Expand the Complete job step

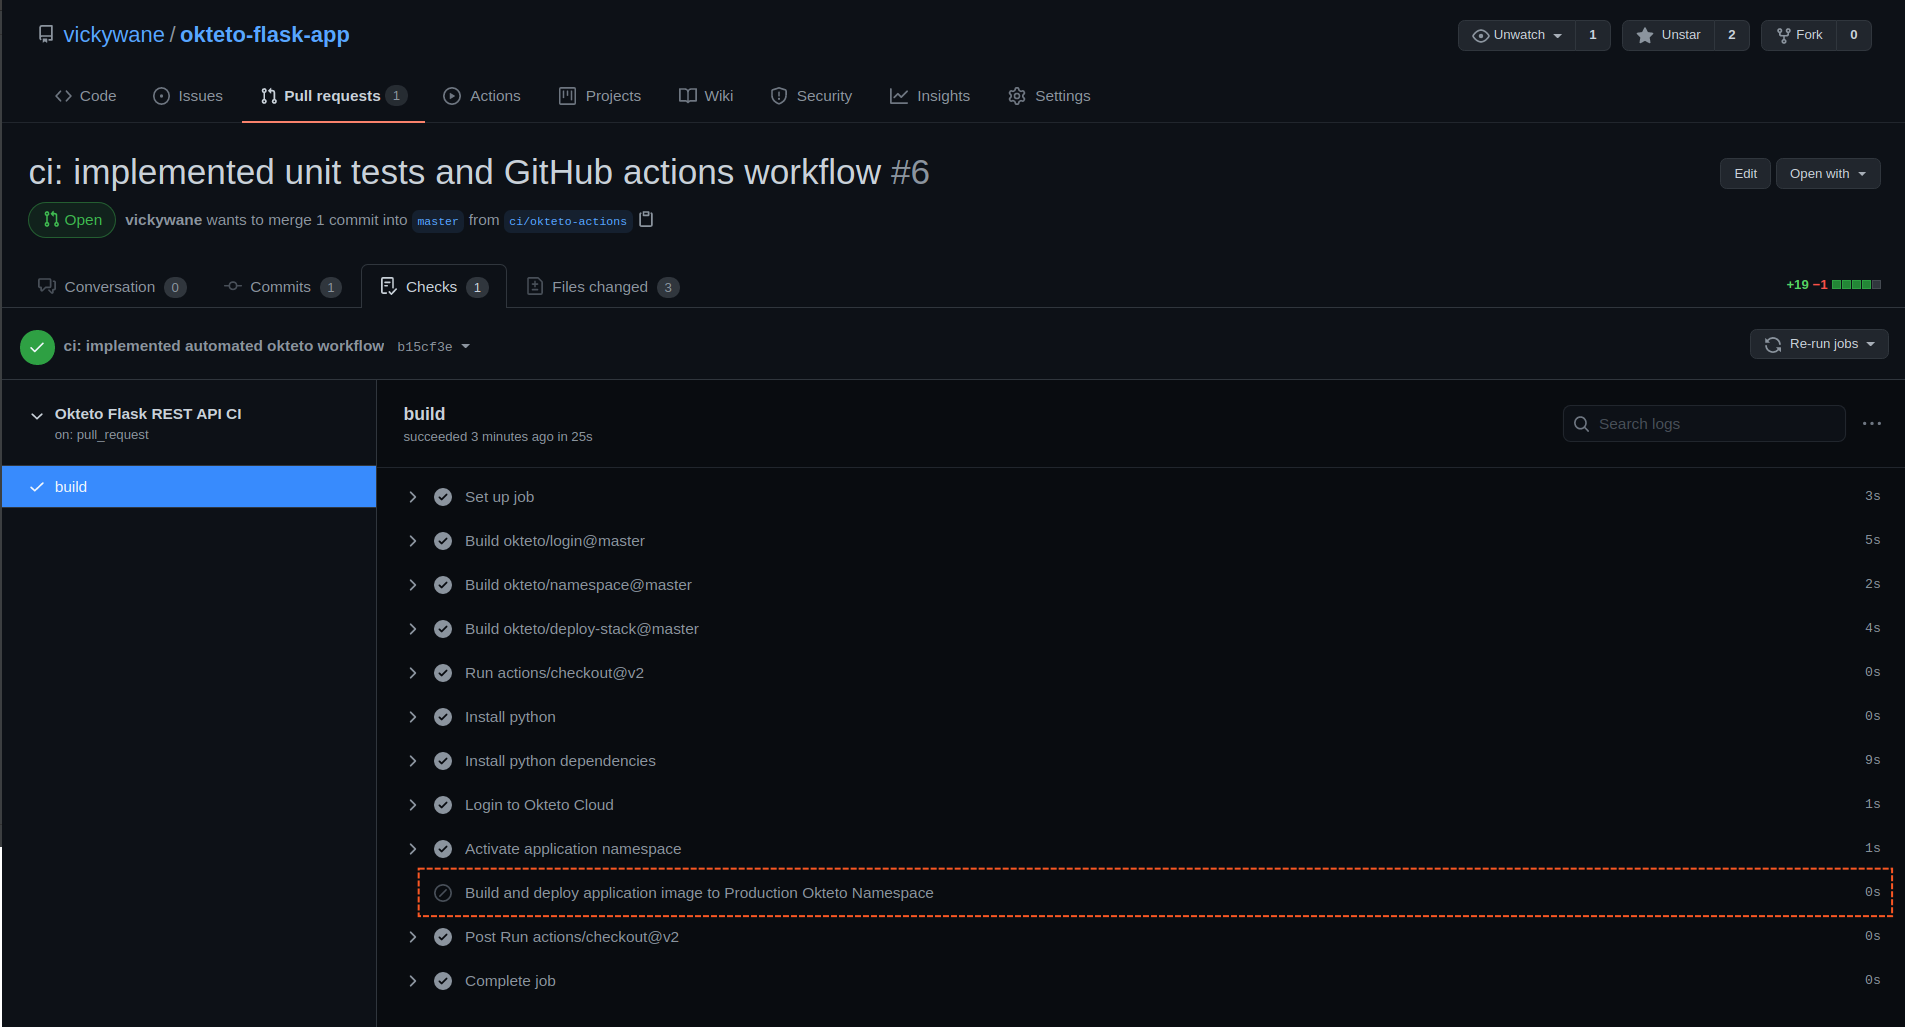(x=412, y=981)
